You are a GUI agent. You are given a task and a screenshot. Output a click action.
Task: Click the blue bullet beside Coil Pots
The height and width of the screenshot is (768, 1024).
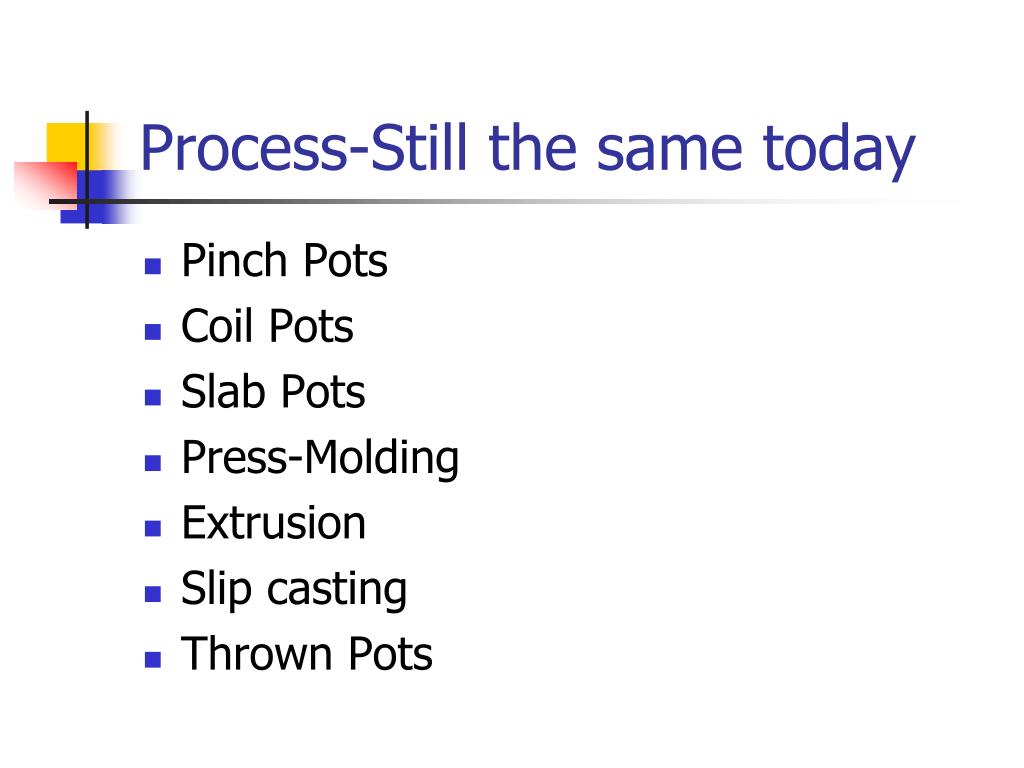pos(153,332)
